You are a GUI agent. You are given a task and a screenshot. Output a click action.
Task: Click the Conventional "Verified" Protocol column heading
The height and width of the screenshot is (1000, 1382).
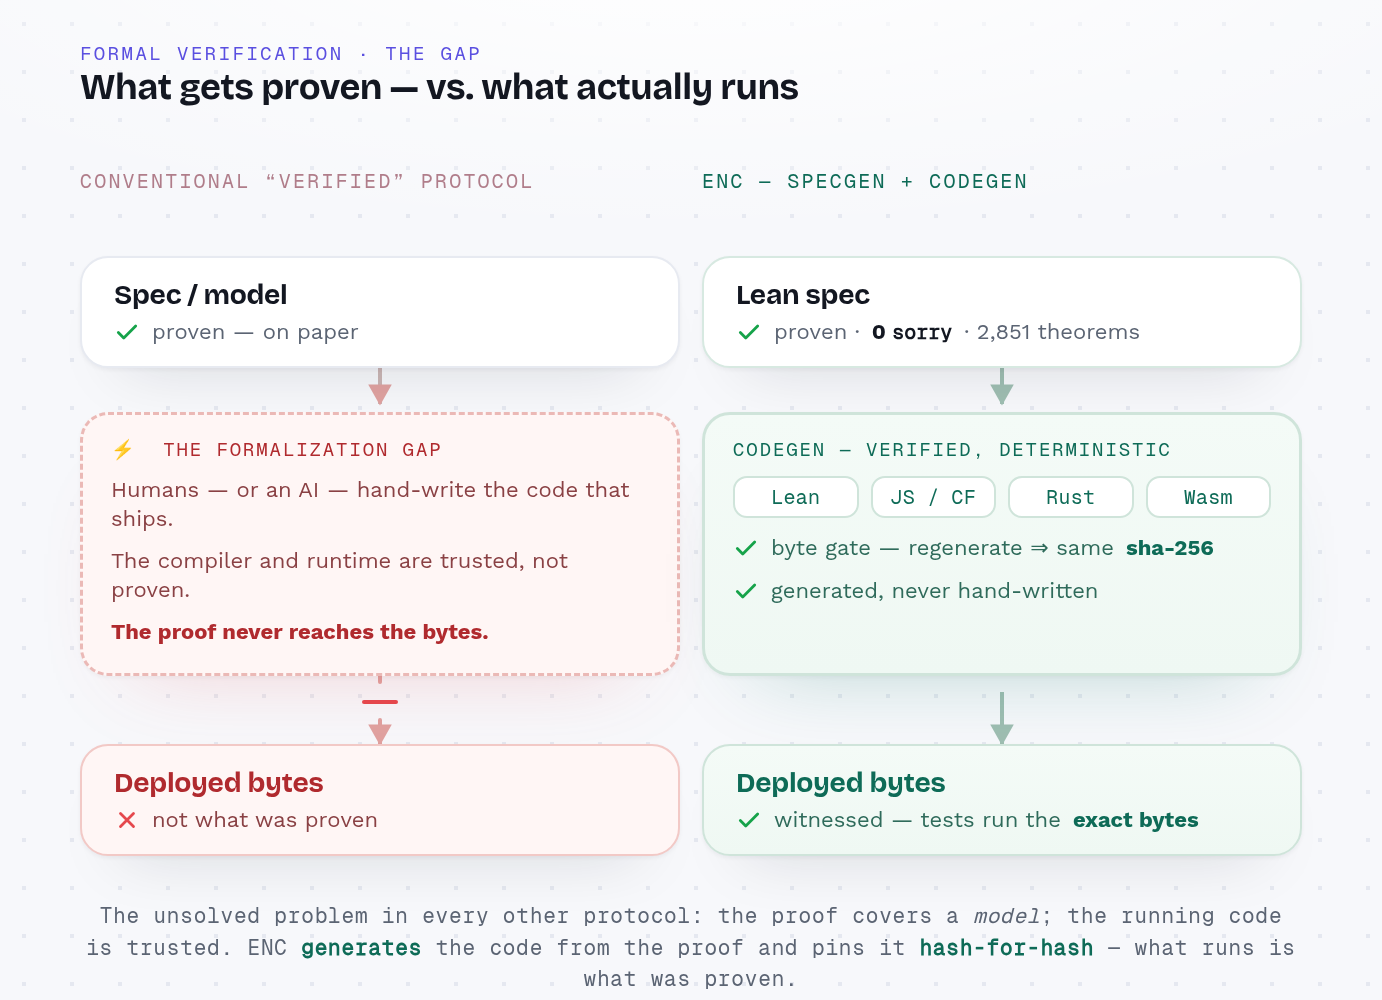(306, 182)
